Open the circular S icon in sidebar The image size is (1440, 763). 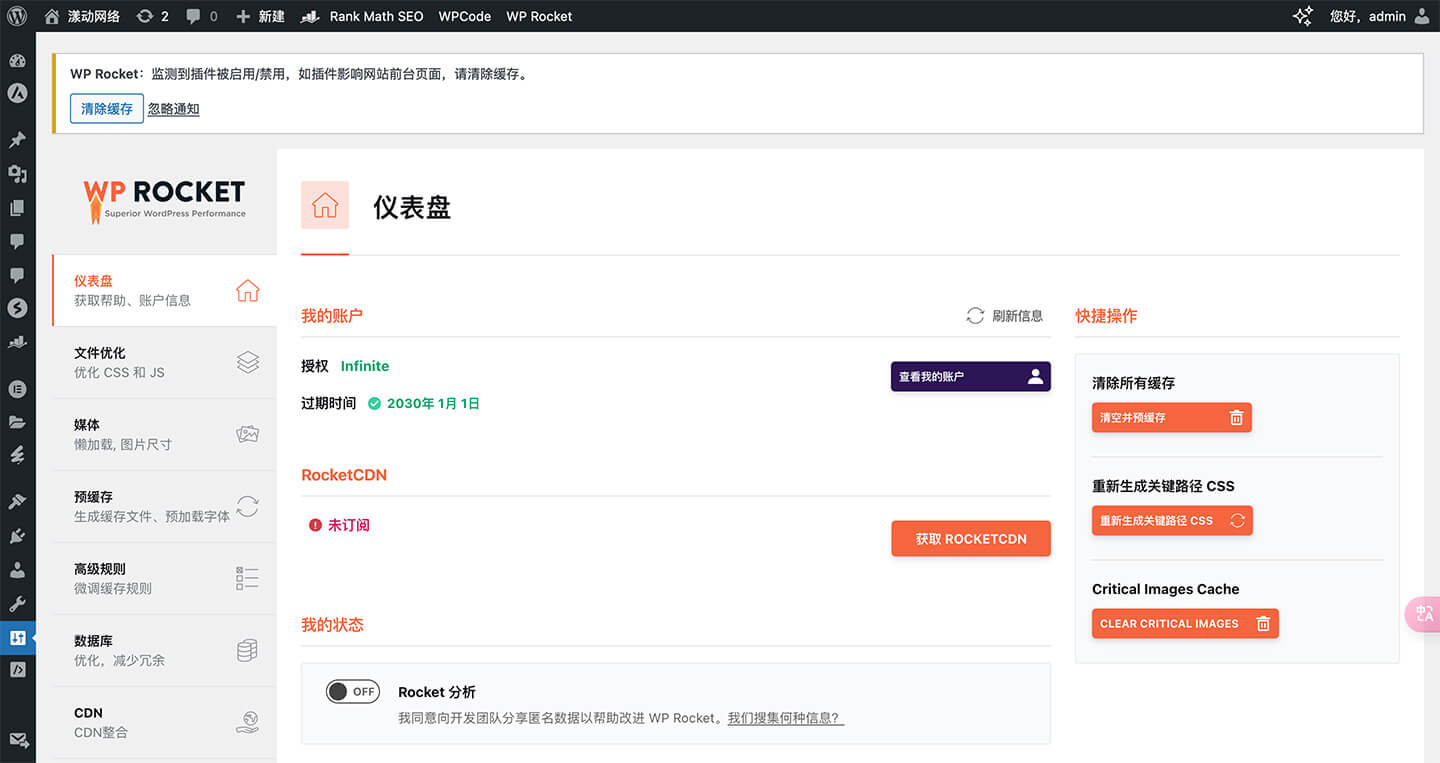click(x=17, y=309)
